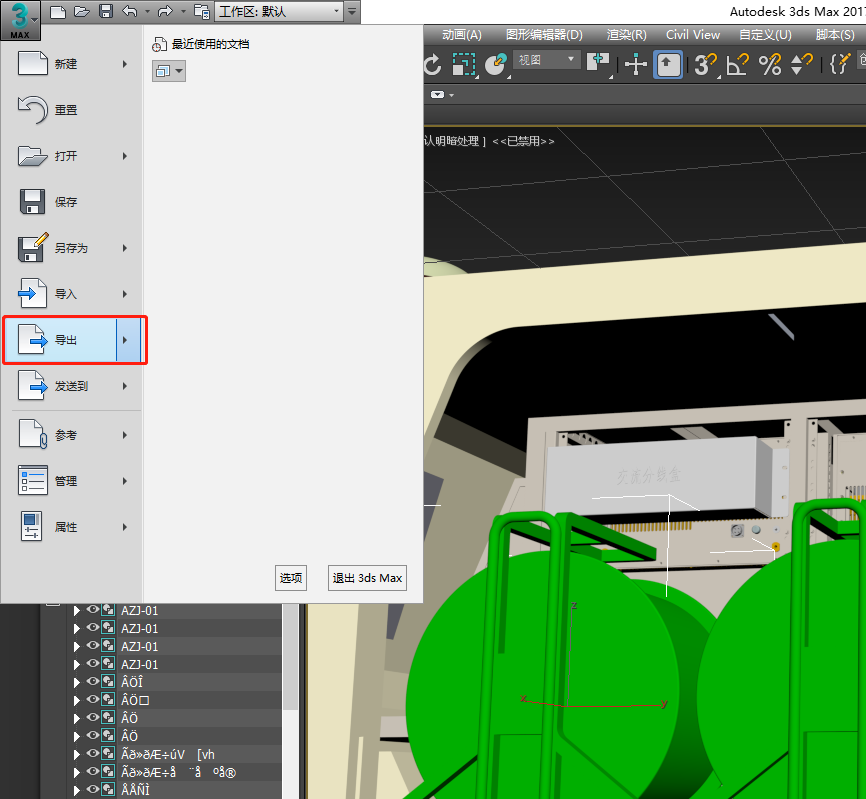This screenshot has height=799, width=866.
Task: Click the 3ds Max application logo button
Action: 20,20
